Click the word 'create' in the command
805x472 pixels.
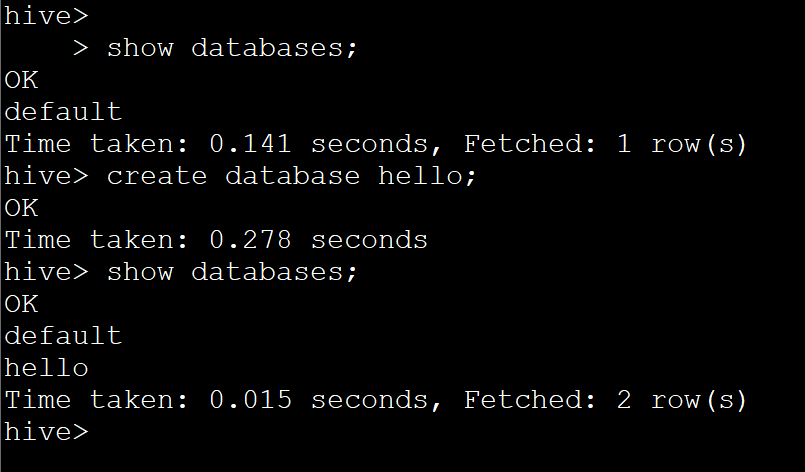click(x=156, y=175)
